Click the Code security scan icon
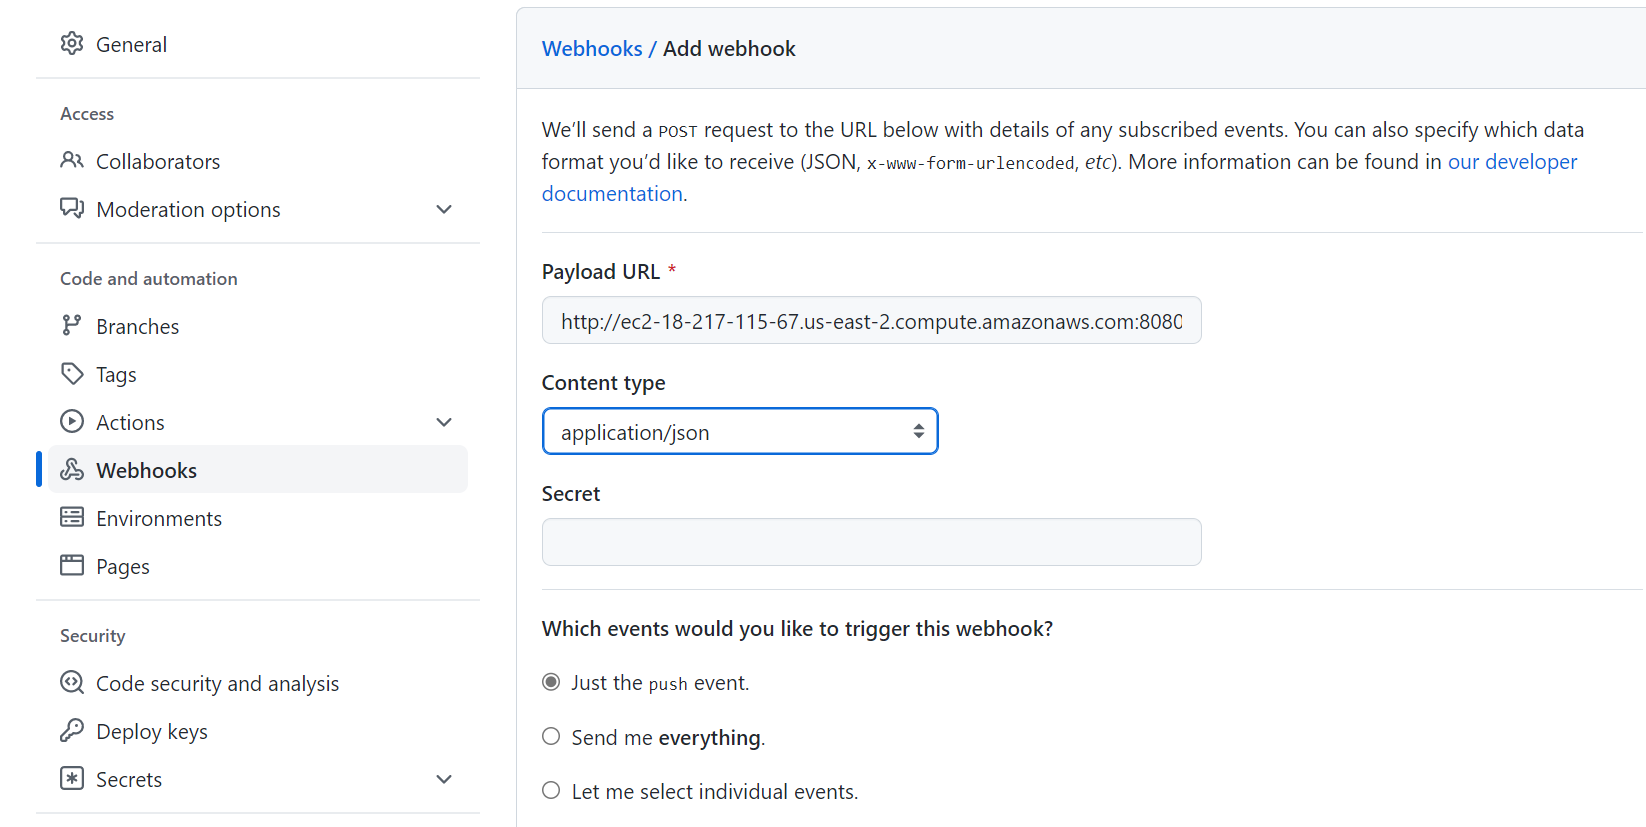The height and width of the screenshot is (827, 1646). click(72, 683)
